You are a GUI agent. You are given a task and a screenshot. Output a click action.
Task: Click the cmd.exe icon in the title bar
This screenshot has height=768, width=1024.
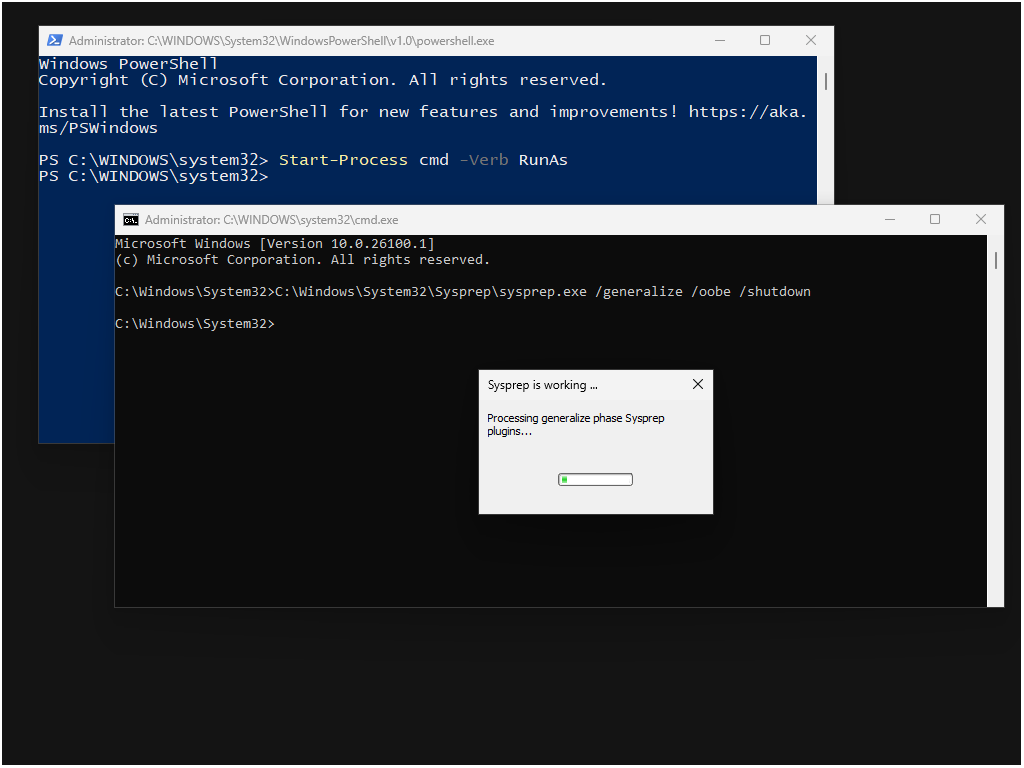pyautogui.click(x=131, y=219)
